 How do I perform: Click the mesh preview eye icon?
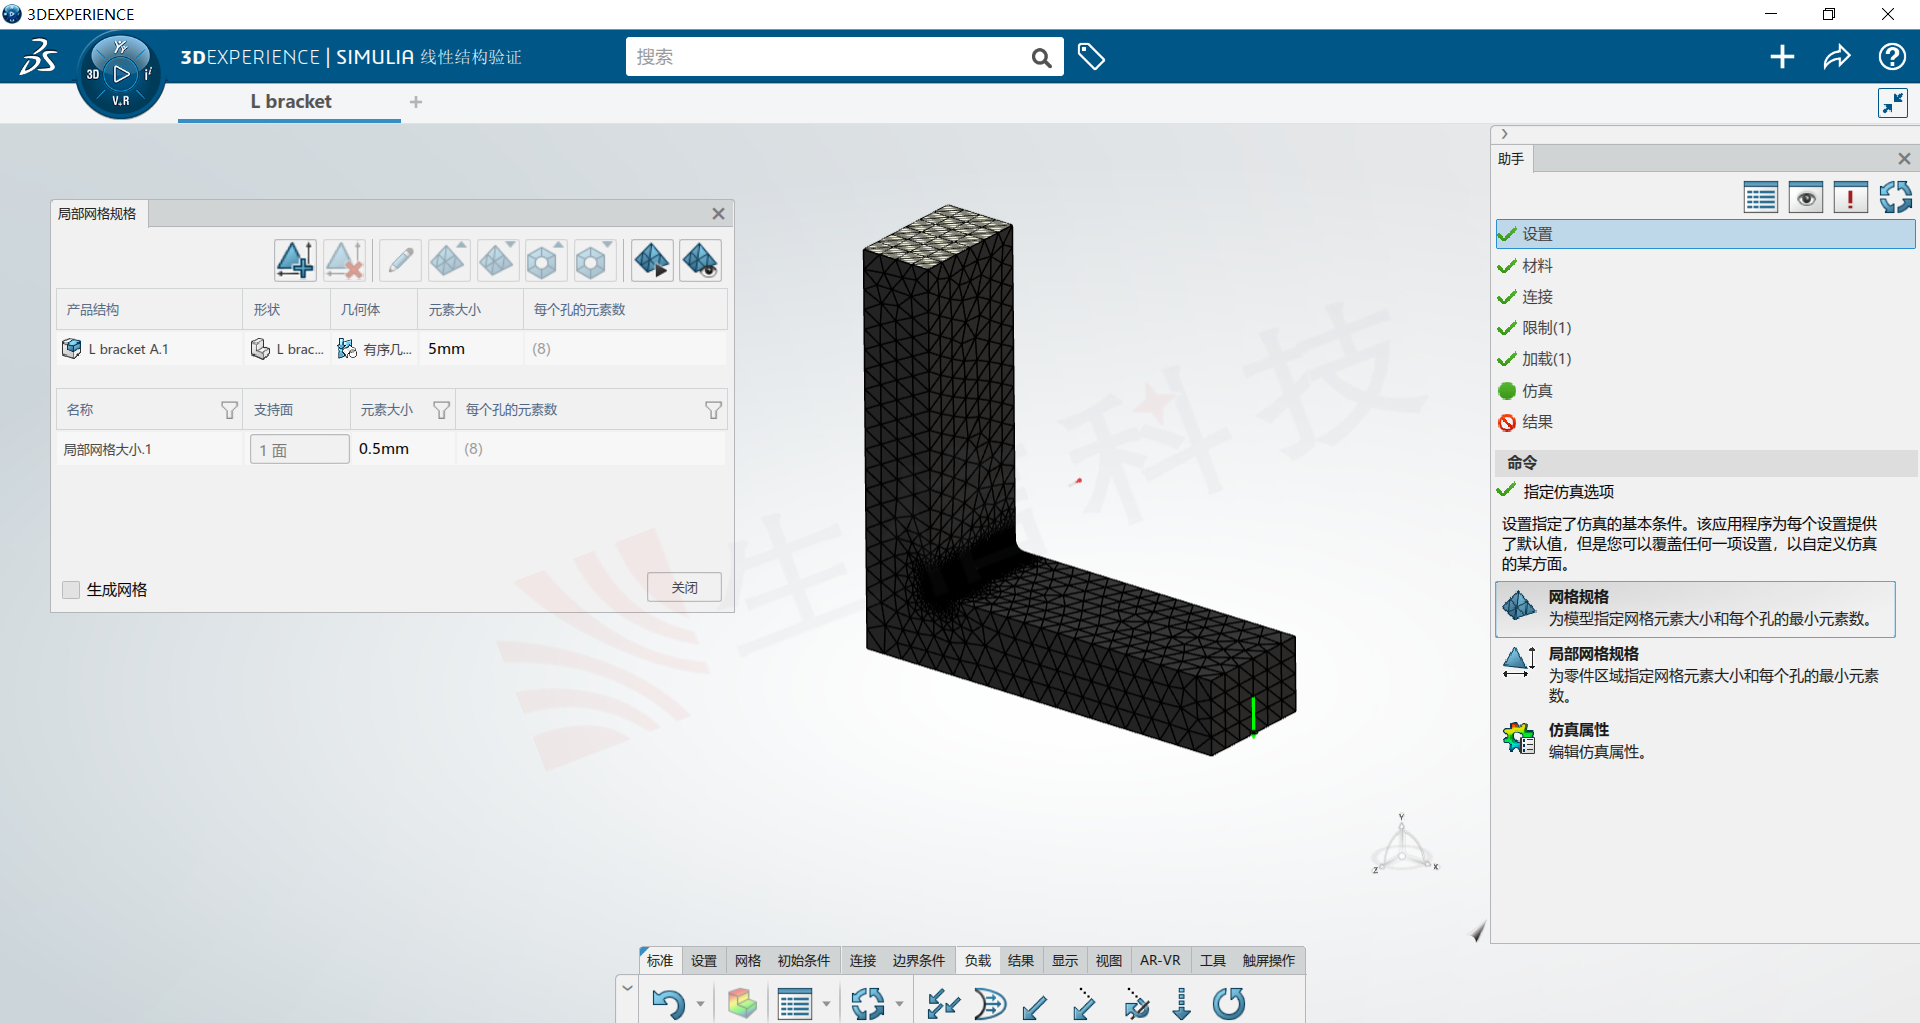701,261
